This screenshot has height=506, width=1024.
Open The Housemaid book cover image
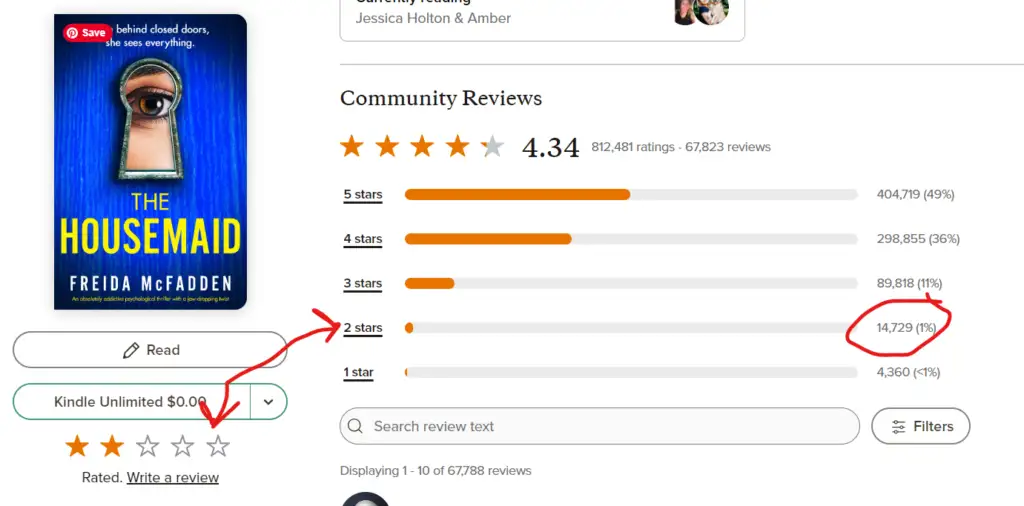[x=150, y=162]
